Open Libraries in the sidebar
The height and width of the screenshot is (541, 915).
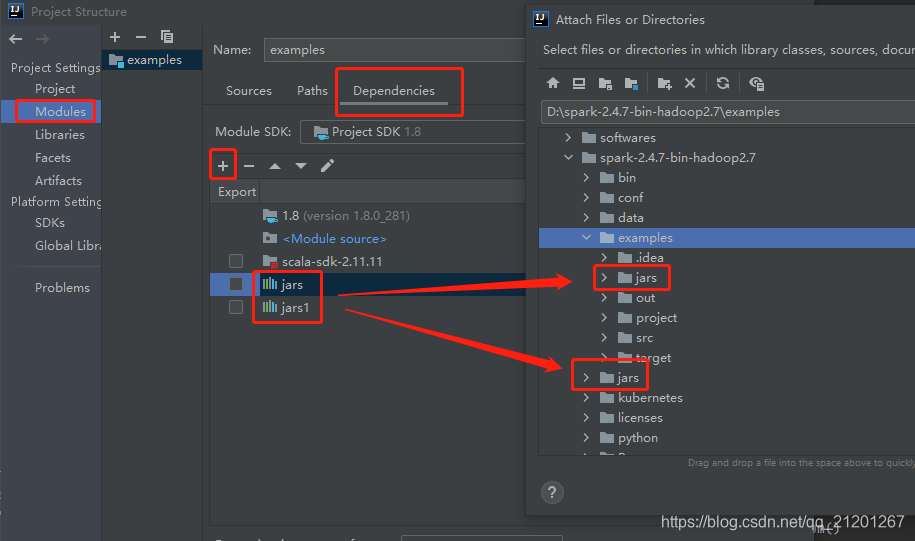60,135
